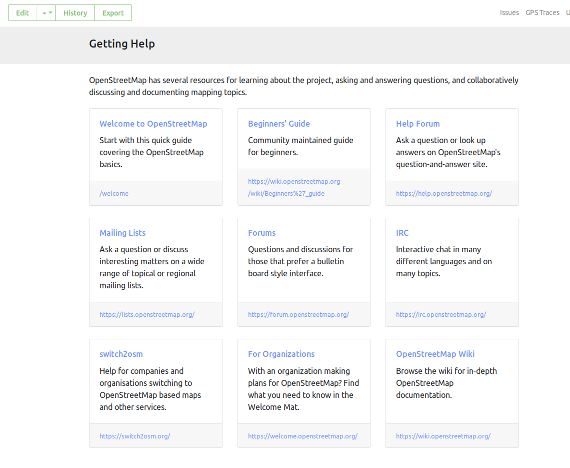Viewport: 570px width, 468px height.
Task: Open Welcome to OpenStreetMap heading link
Action: pyautogui.click(x=153, y=124)
